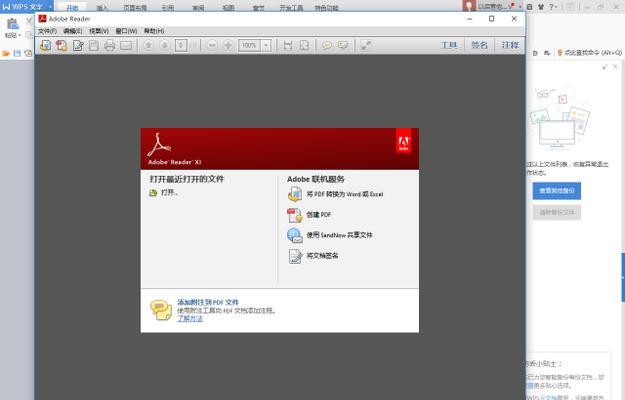Switch to the 特色功能 tab in WPS
Image resolution: width=625 pixels, height=400 pixels.
pyautogui.click(x=326, y=8)
